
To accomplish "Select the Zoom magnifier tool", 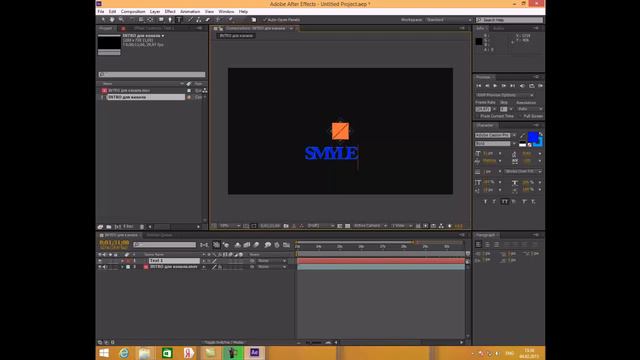I will (x=121, y=20).
